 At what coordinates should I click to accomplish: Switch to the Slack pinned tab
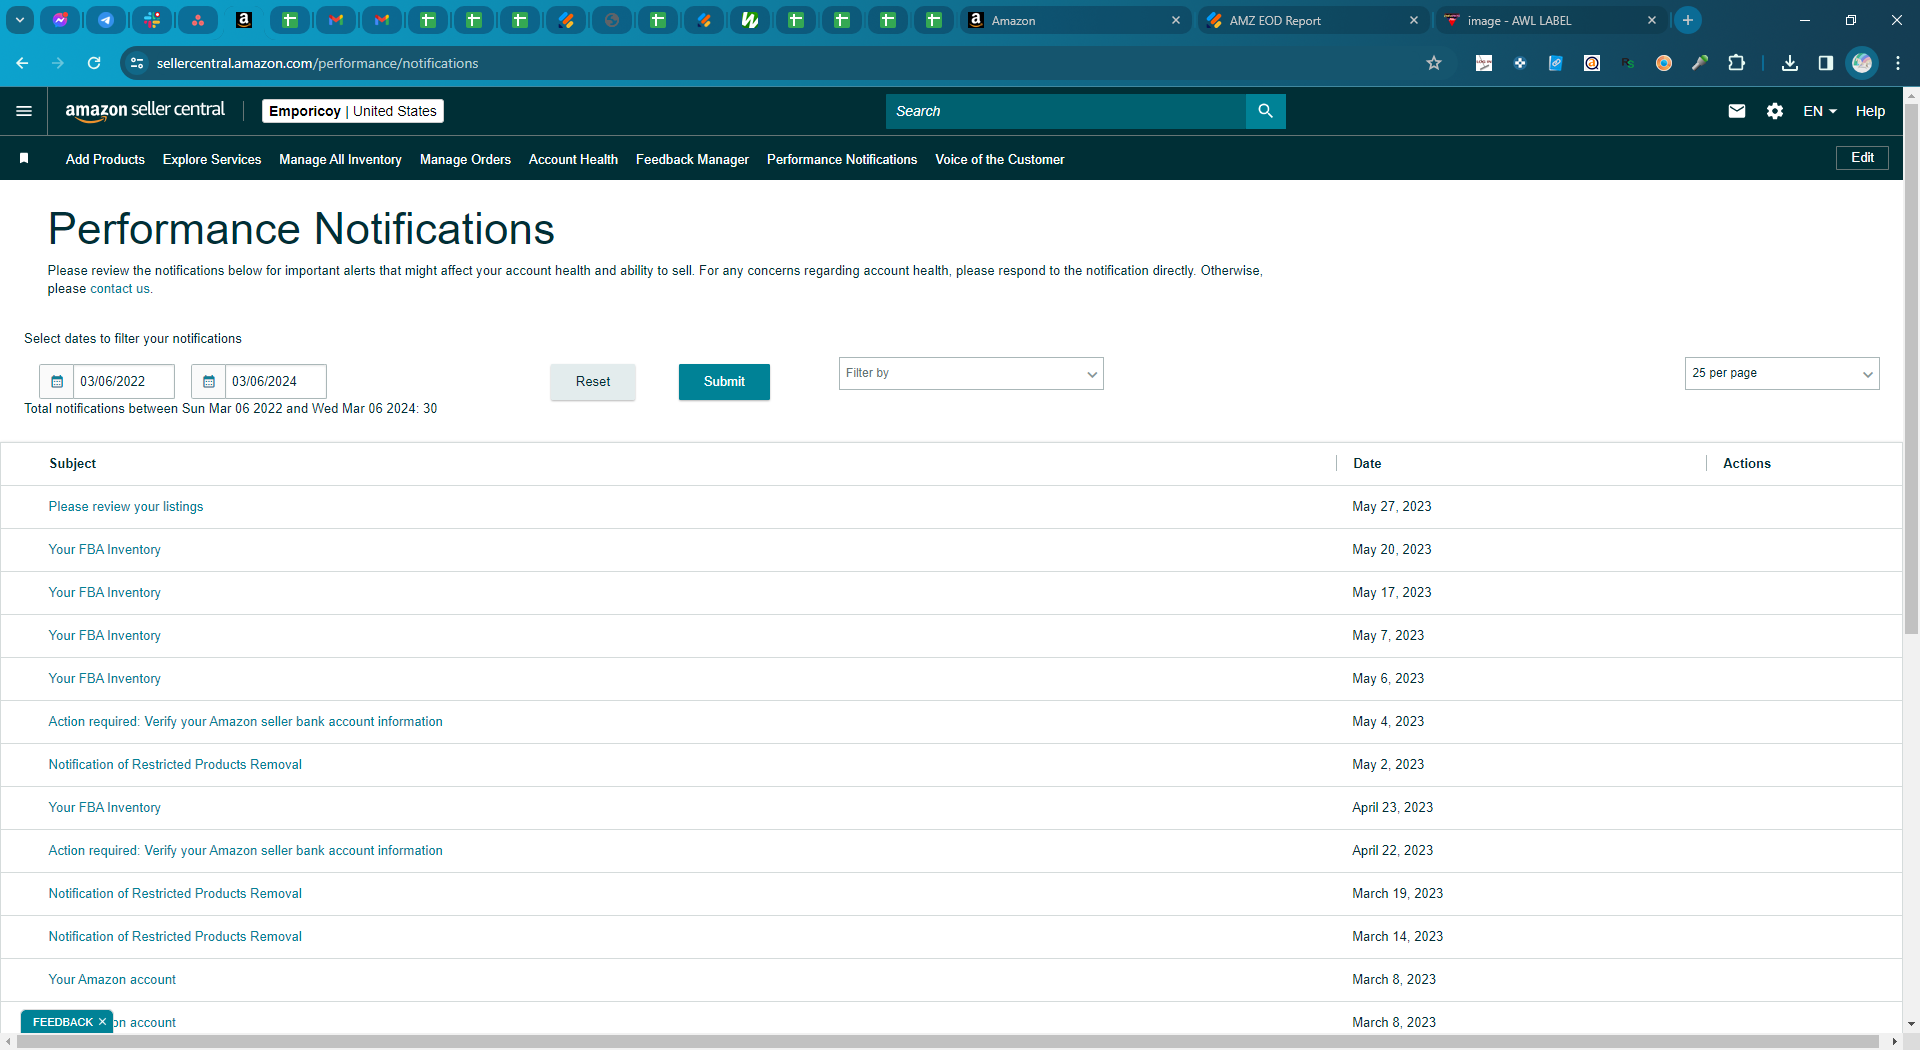[x=152, y=20]
